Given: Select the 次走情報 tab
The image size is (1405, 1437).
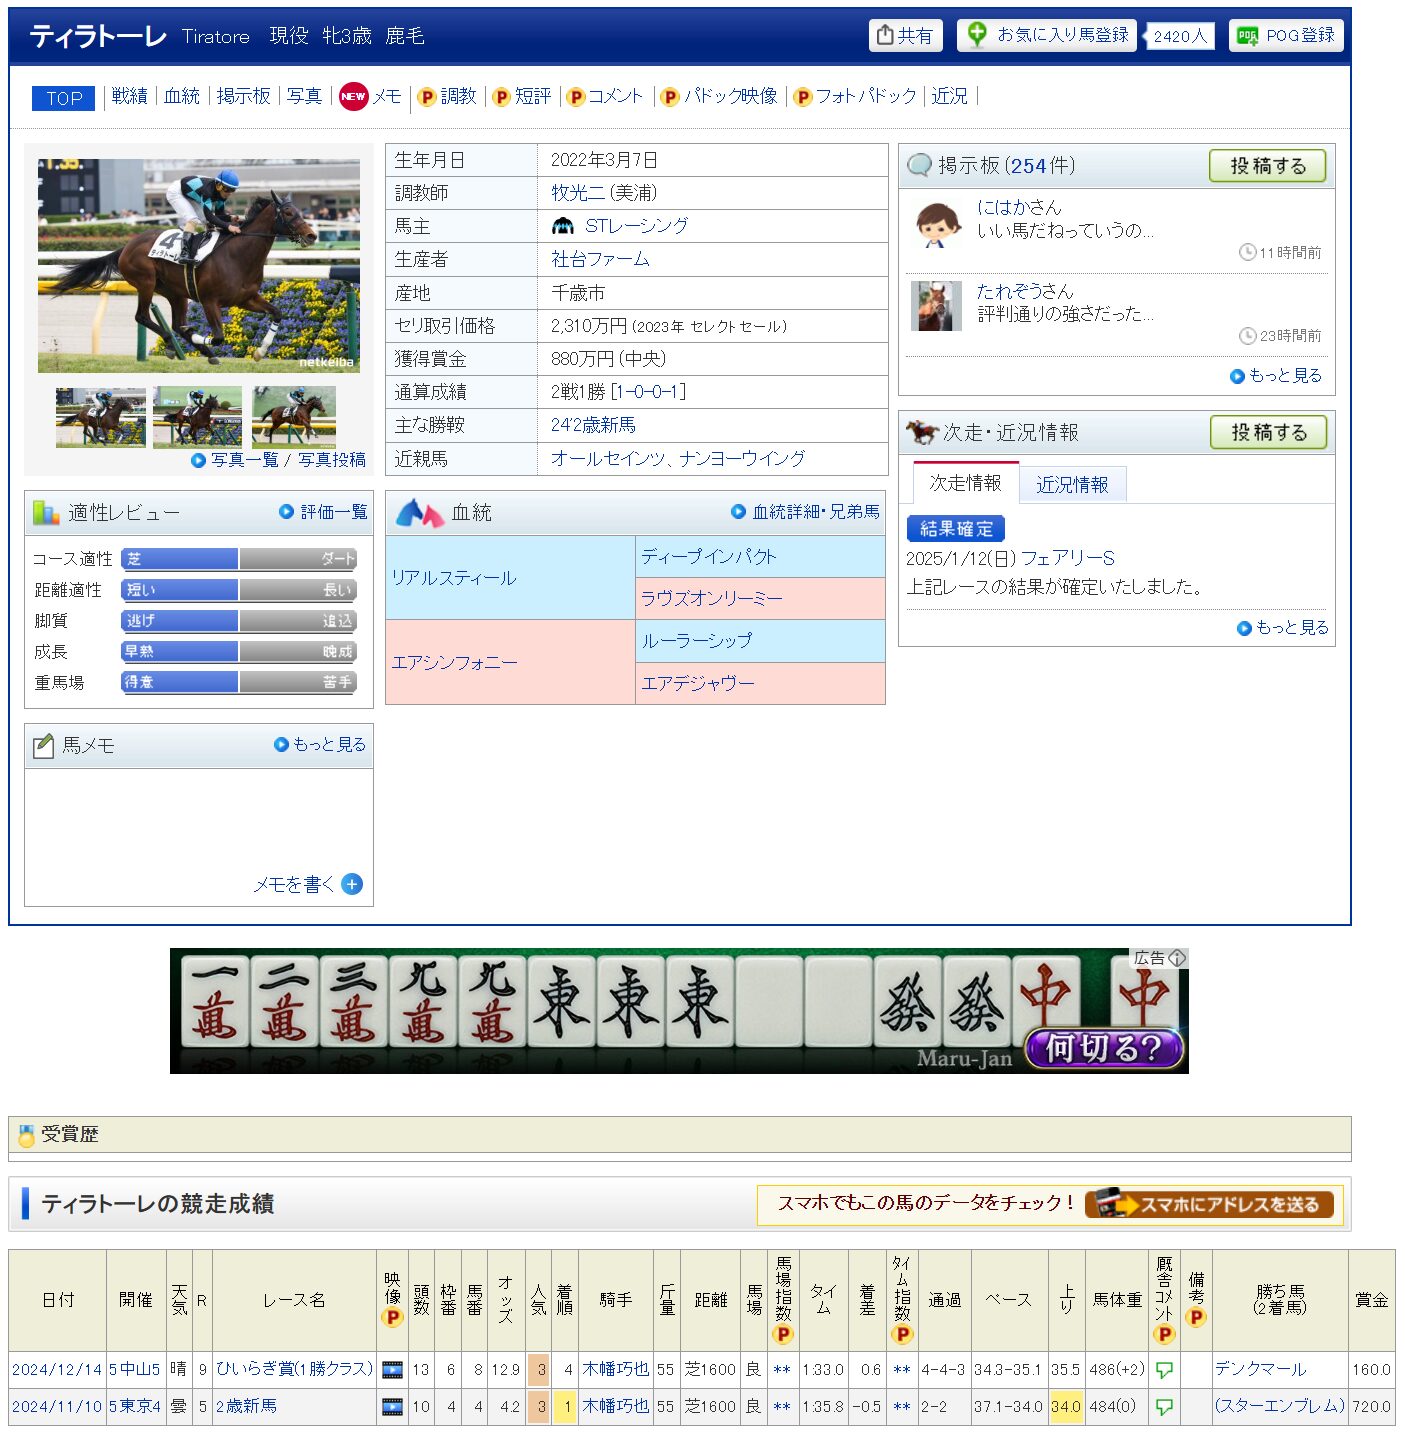Looking at the screenshot, I should [965, 483].
